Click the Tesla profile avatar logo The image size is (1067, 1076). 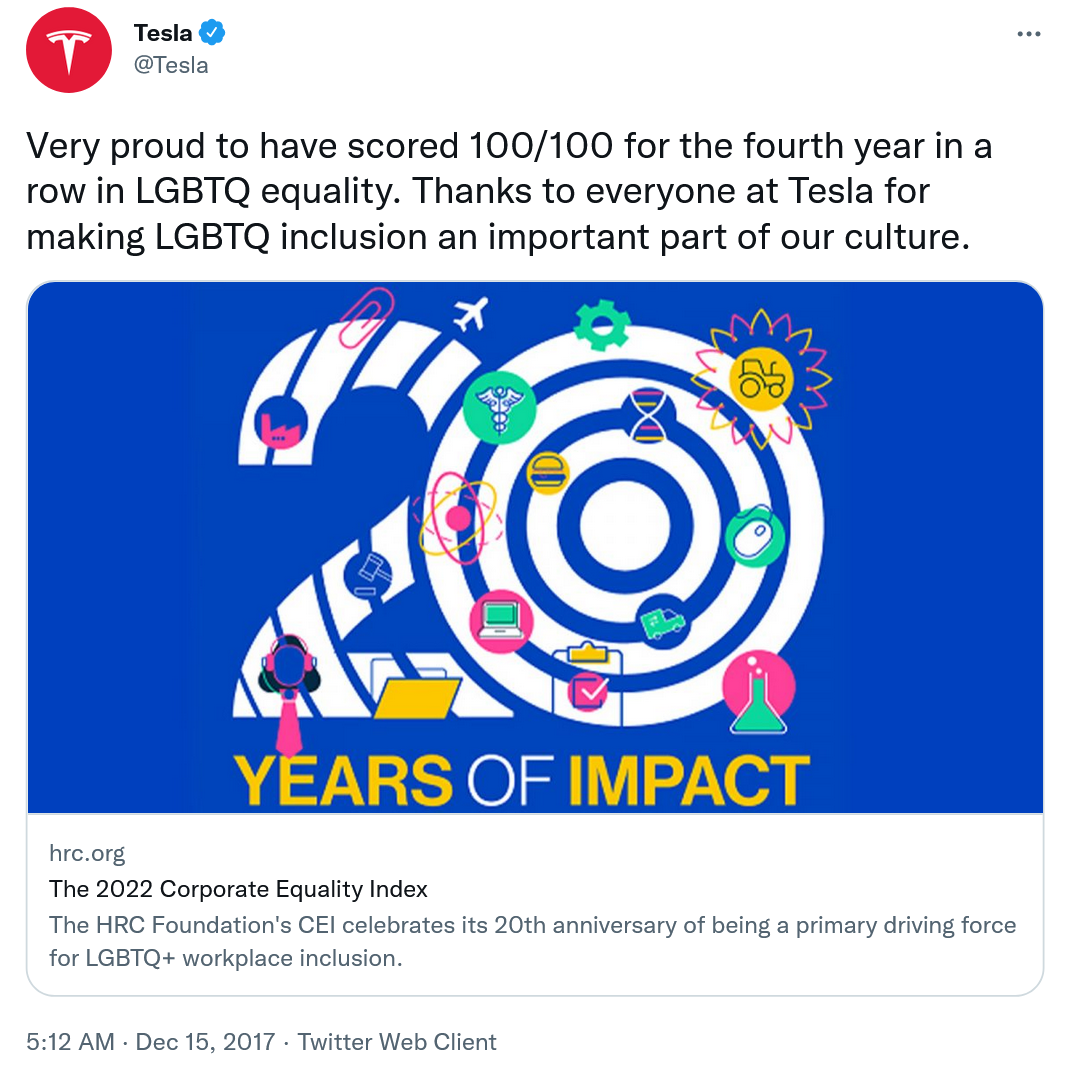[x=67, y=50]
